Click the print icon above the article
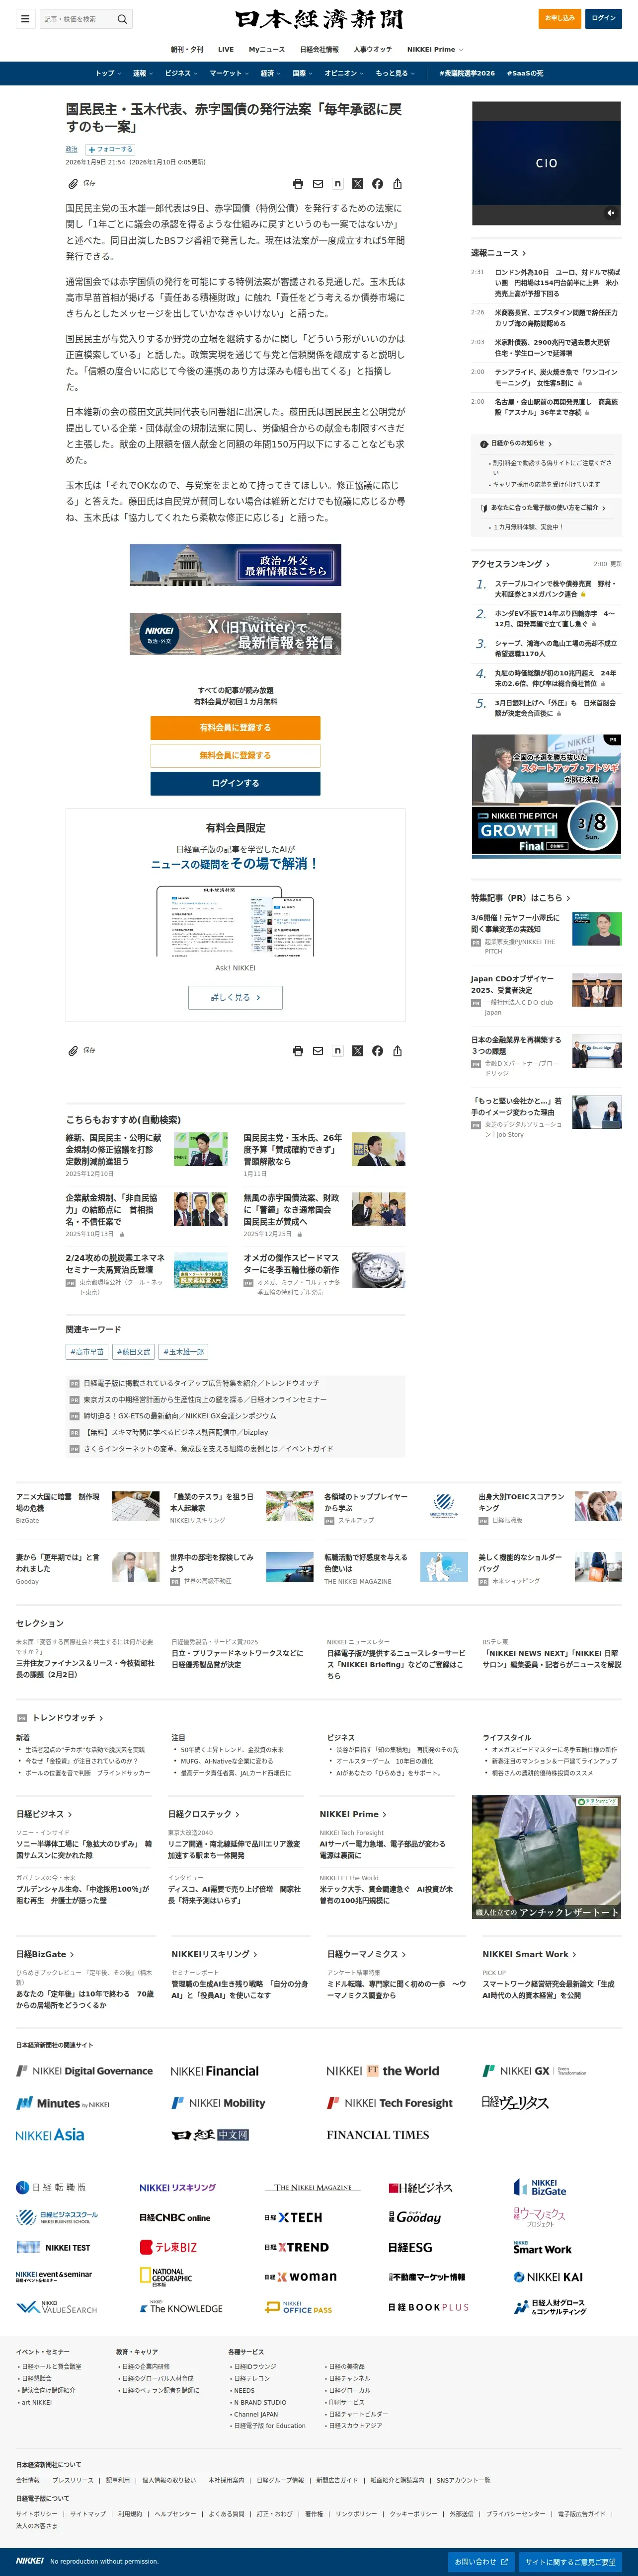The width and height of the screenshot is (638, 2576). click(298, 184)
